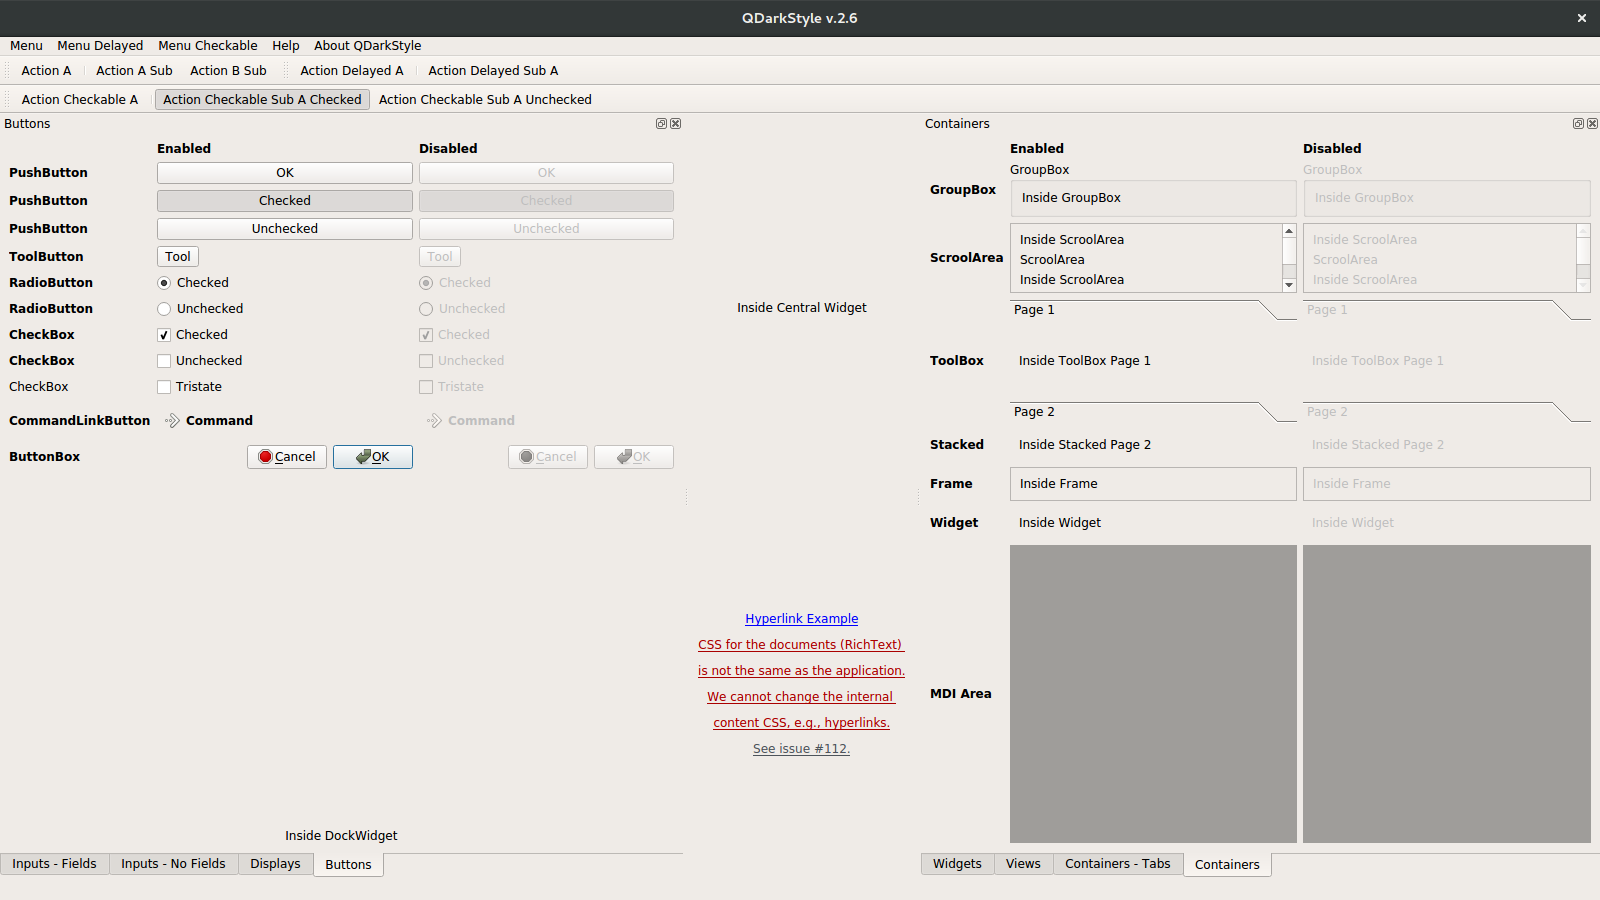Tick the enabled Unchecked checkbox
Viewport: 1600px width, 900px height.
pos(164,361)
